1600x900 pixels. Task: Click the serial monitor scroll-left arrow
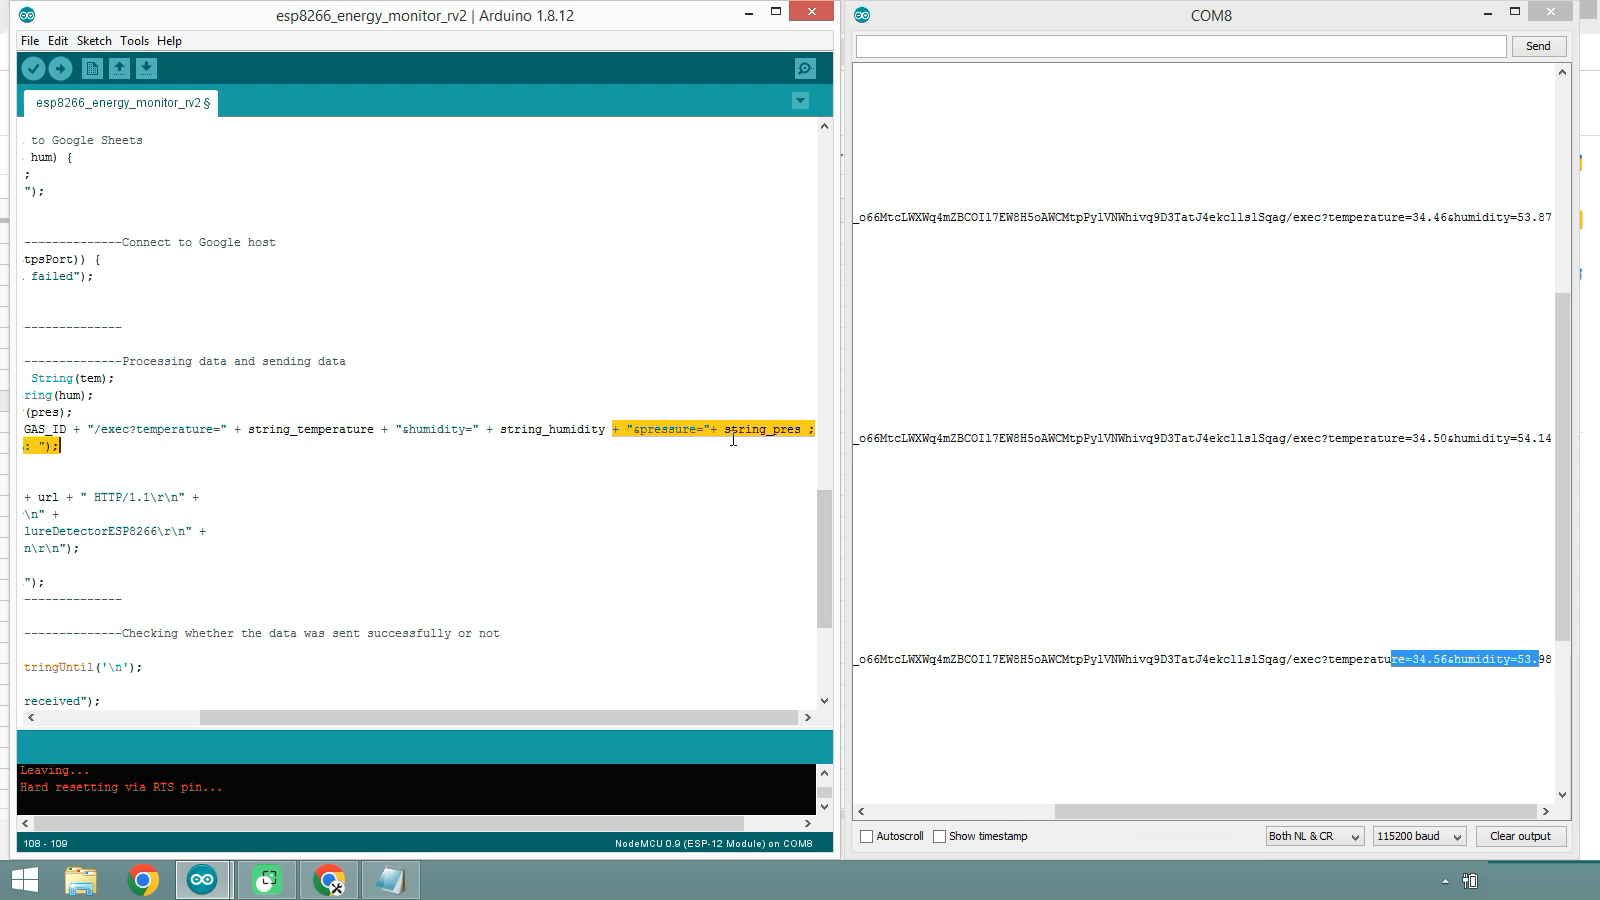(861, 811)
